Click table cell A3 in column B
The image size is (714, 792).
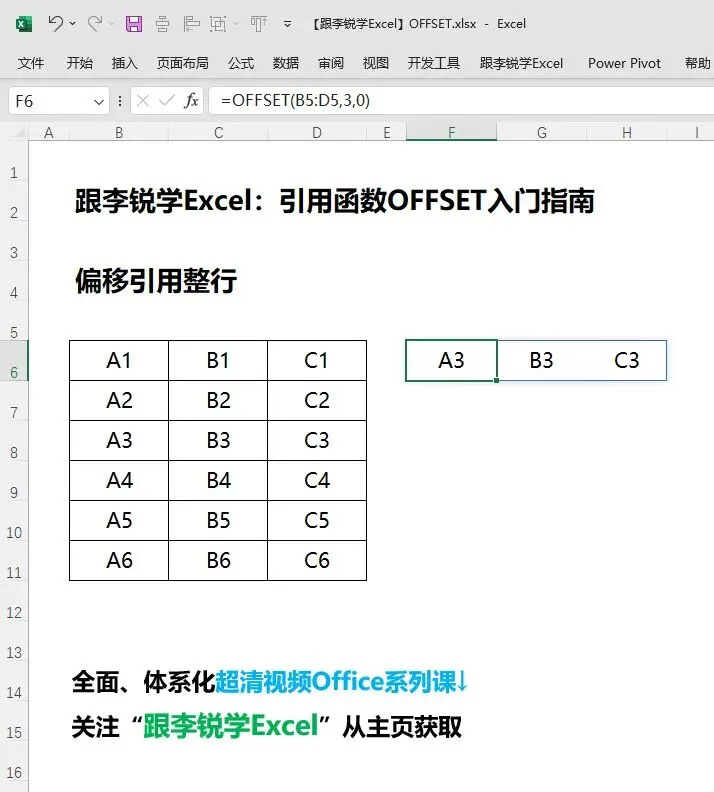[x=119, y=440]
